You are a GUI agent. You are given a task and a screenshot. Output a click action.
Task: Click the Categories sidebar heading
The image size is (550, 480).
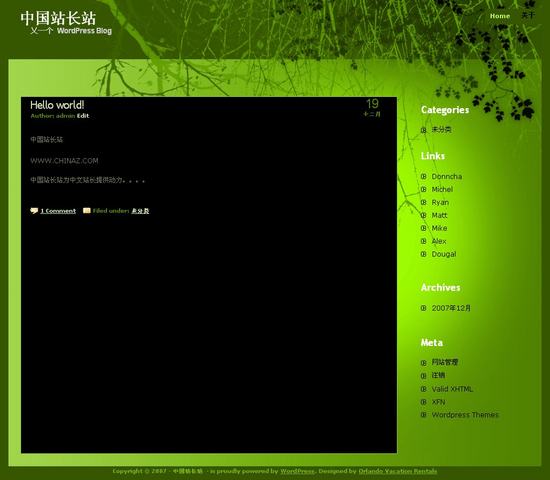(445, 110)
